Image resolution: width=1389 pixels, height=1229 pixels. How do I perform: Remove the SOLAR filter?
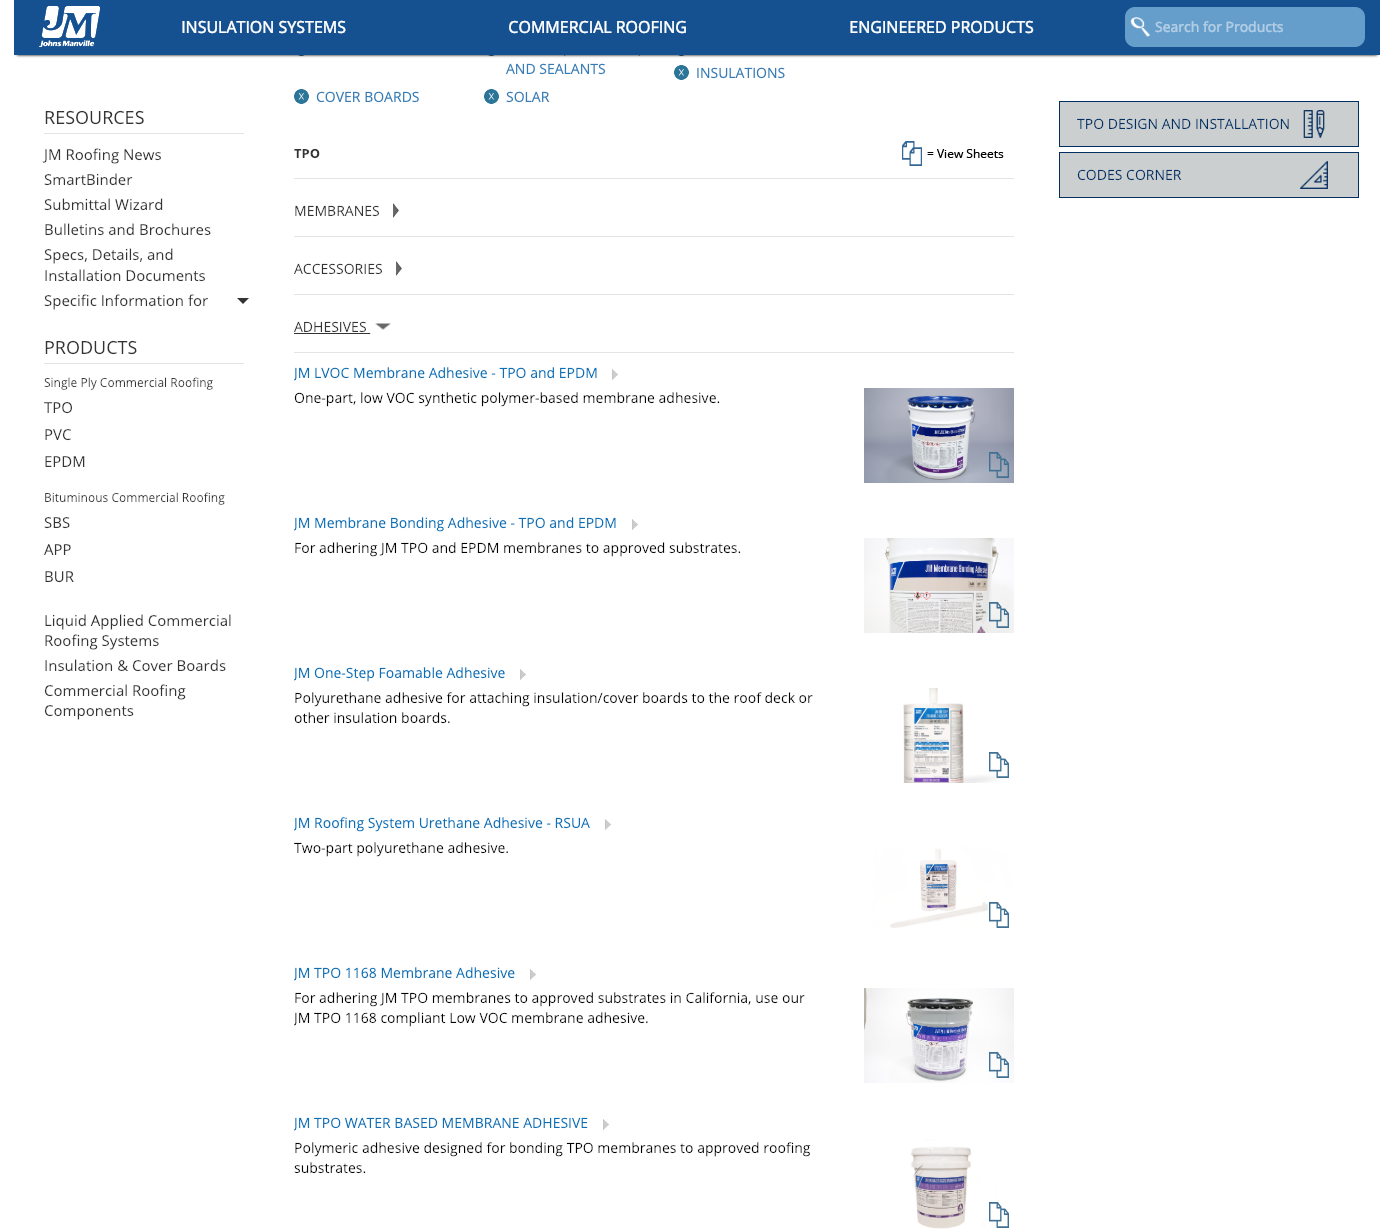pyautogui.click(x=491, y=96)
